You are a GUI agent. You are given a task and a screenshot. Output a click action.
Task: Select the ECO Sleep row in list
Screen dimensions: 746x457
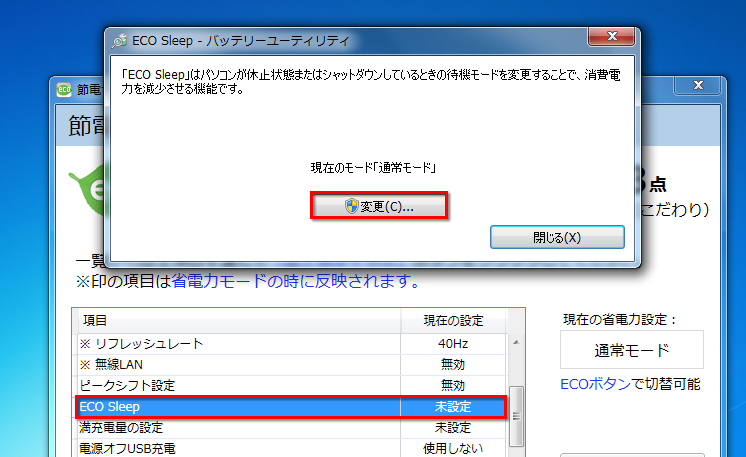(291, 407)
